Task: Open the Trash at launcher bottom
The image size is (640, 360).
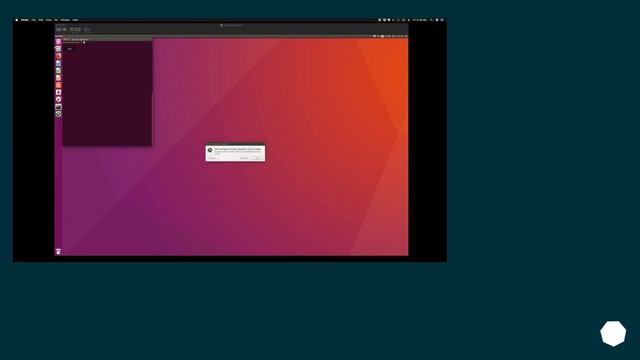Action: 58,251
